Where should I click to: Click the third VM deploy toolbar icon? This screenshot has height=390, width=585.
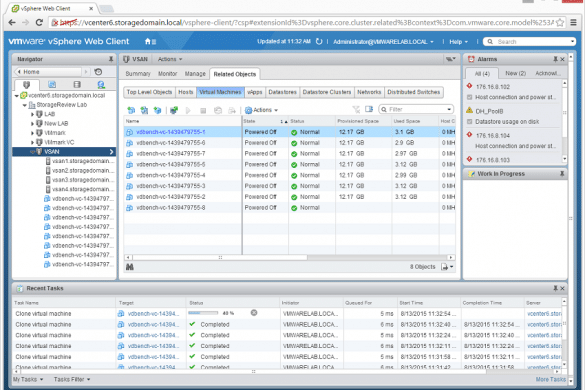pyautogui.click(x=157, y=110)
